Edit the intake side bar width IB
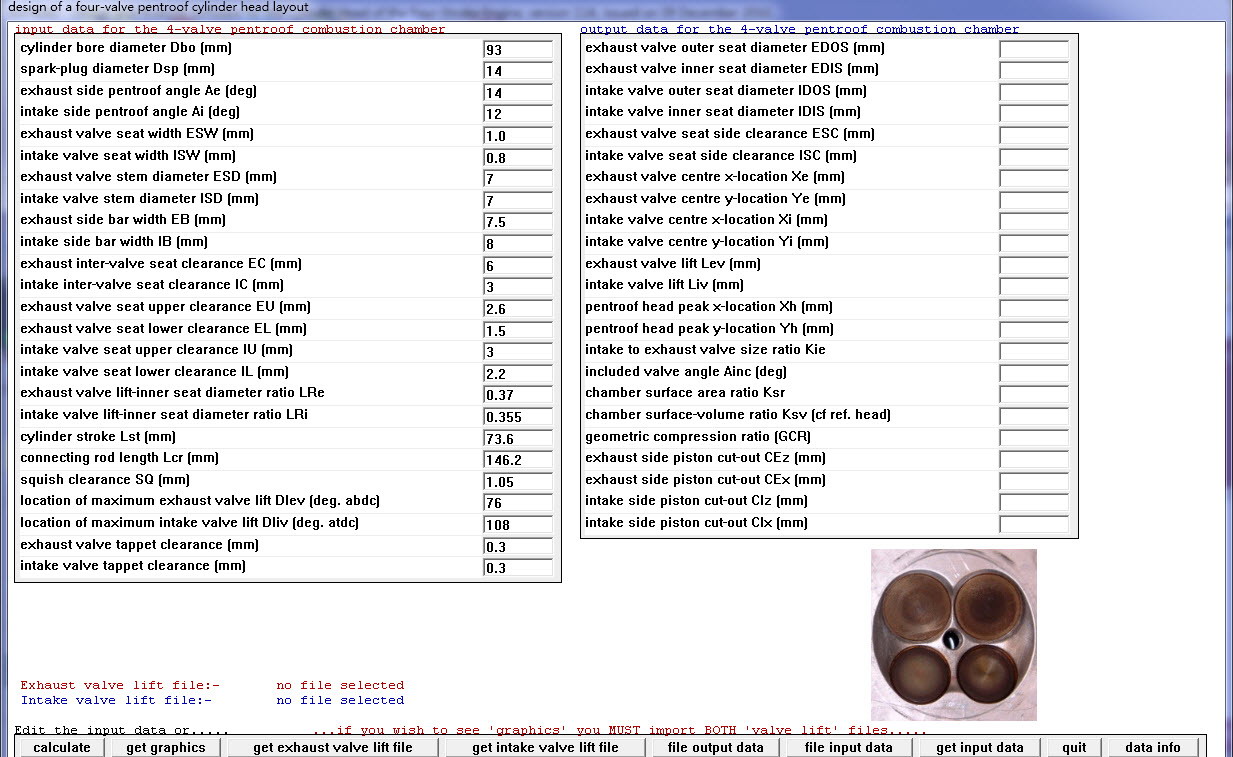The height and width of the screenshot is (757, 1233). (x=518, y=244)
